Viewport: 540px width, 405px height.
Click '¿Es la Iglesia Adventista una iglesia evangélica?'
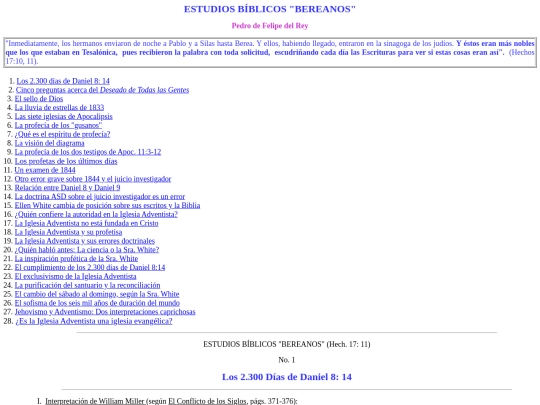(94, 321)
